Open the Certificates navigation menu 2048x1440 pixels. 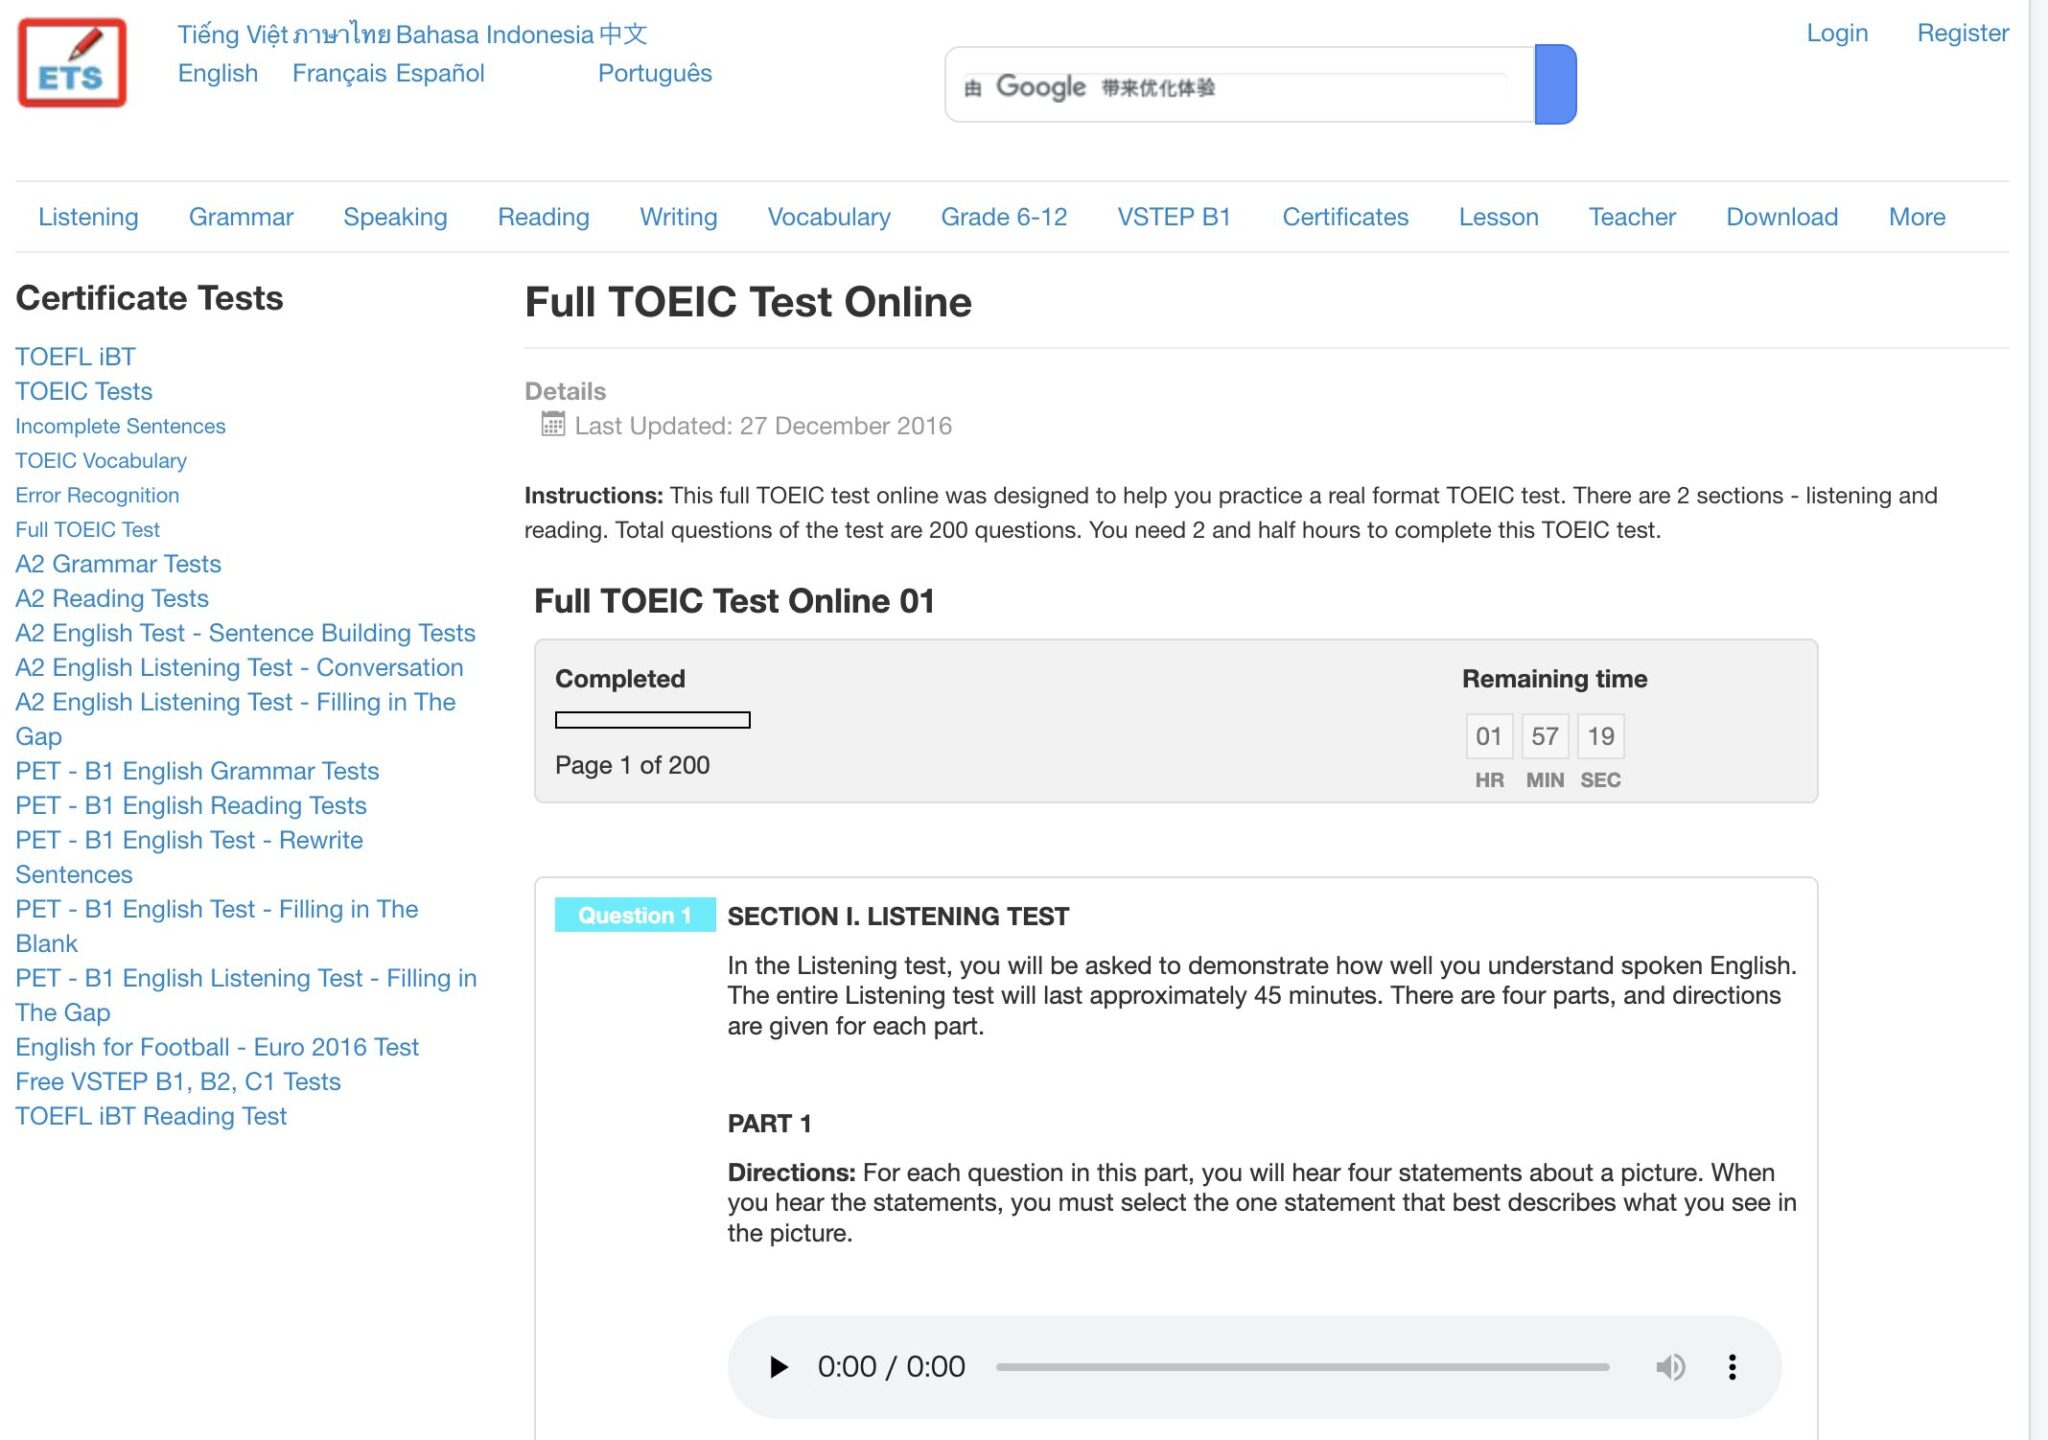pos(1345,217)
